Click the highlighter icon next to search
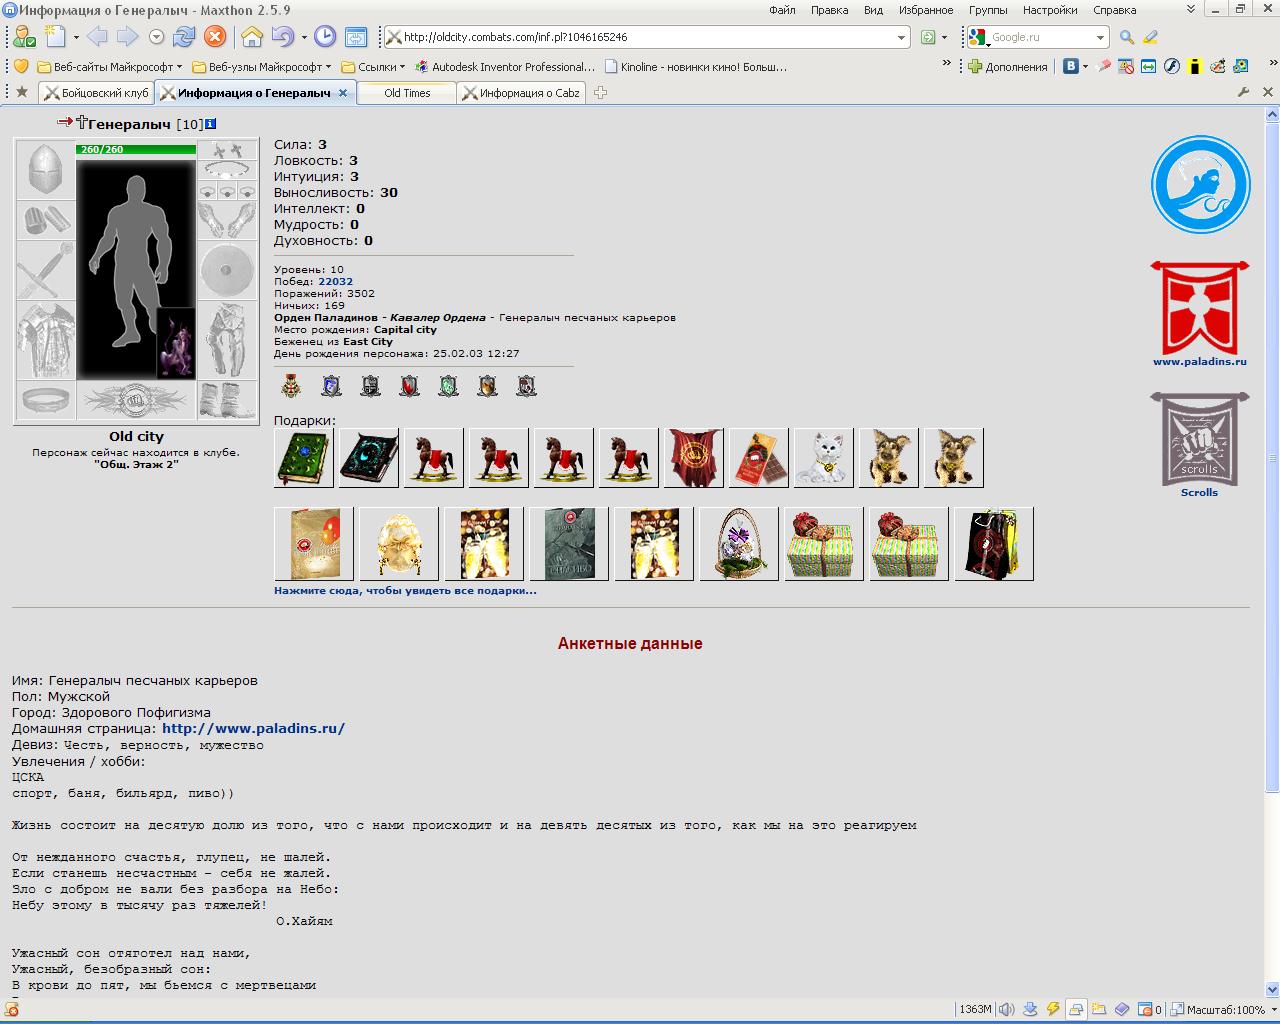The width and height of the screenshot is (1280, 1024). pyautogui.click(x=1150, y=37)
